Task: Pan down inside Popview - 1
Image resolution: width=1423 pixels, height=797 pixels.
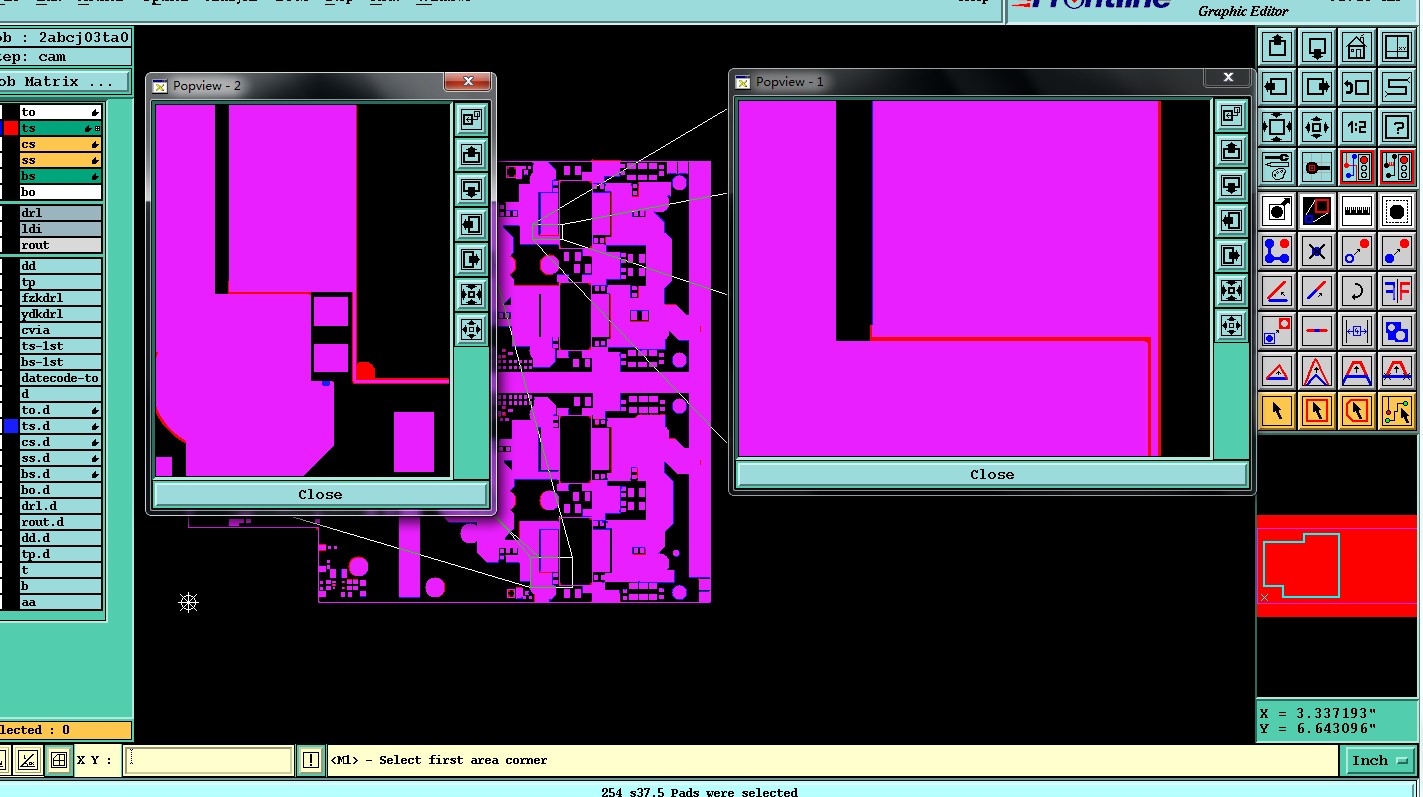Action: pyautogui.click(x=1232, y=185)
